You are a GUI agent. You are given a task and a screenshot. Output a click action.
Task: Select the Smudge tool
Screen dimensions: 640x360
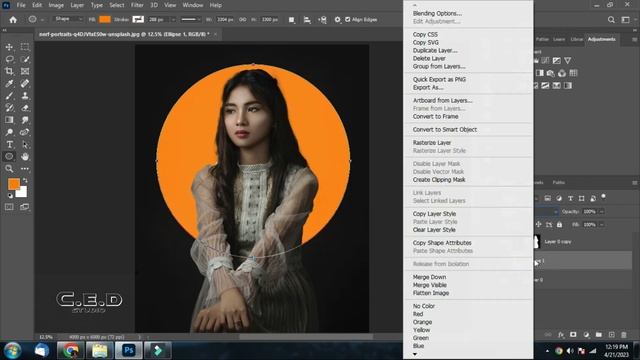[25, 120]
